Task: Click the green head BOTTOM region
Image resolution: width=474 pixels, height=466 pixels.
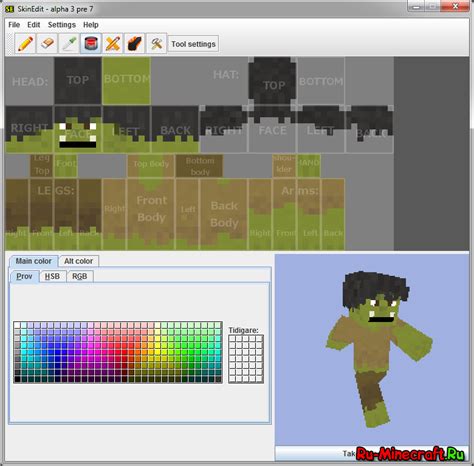Action: coord(126,81)
